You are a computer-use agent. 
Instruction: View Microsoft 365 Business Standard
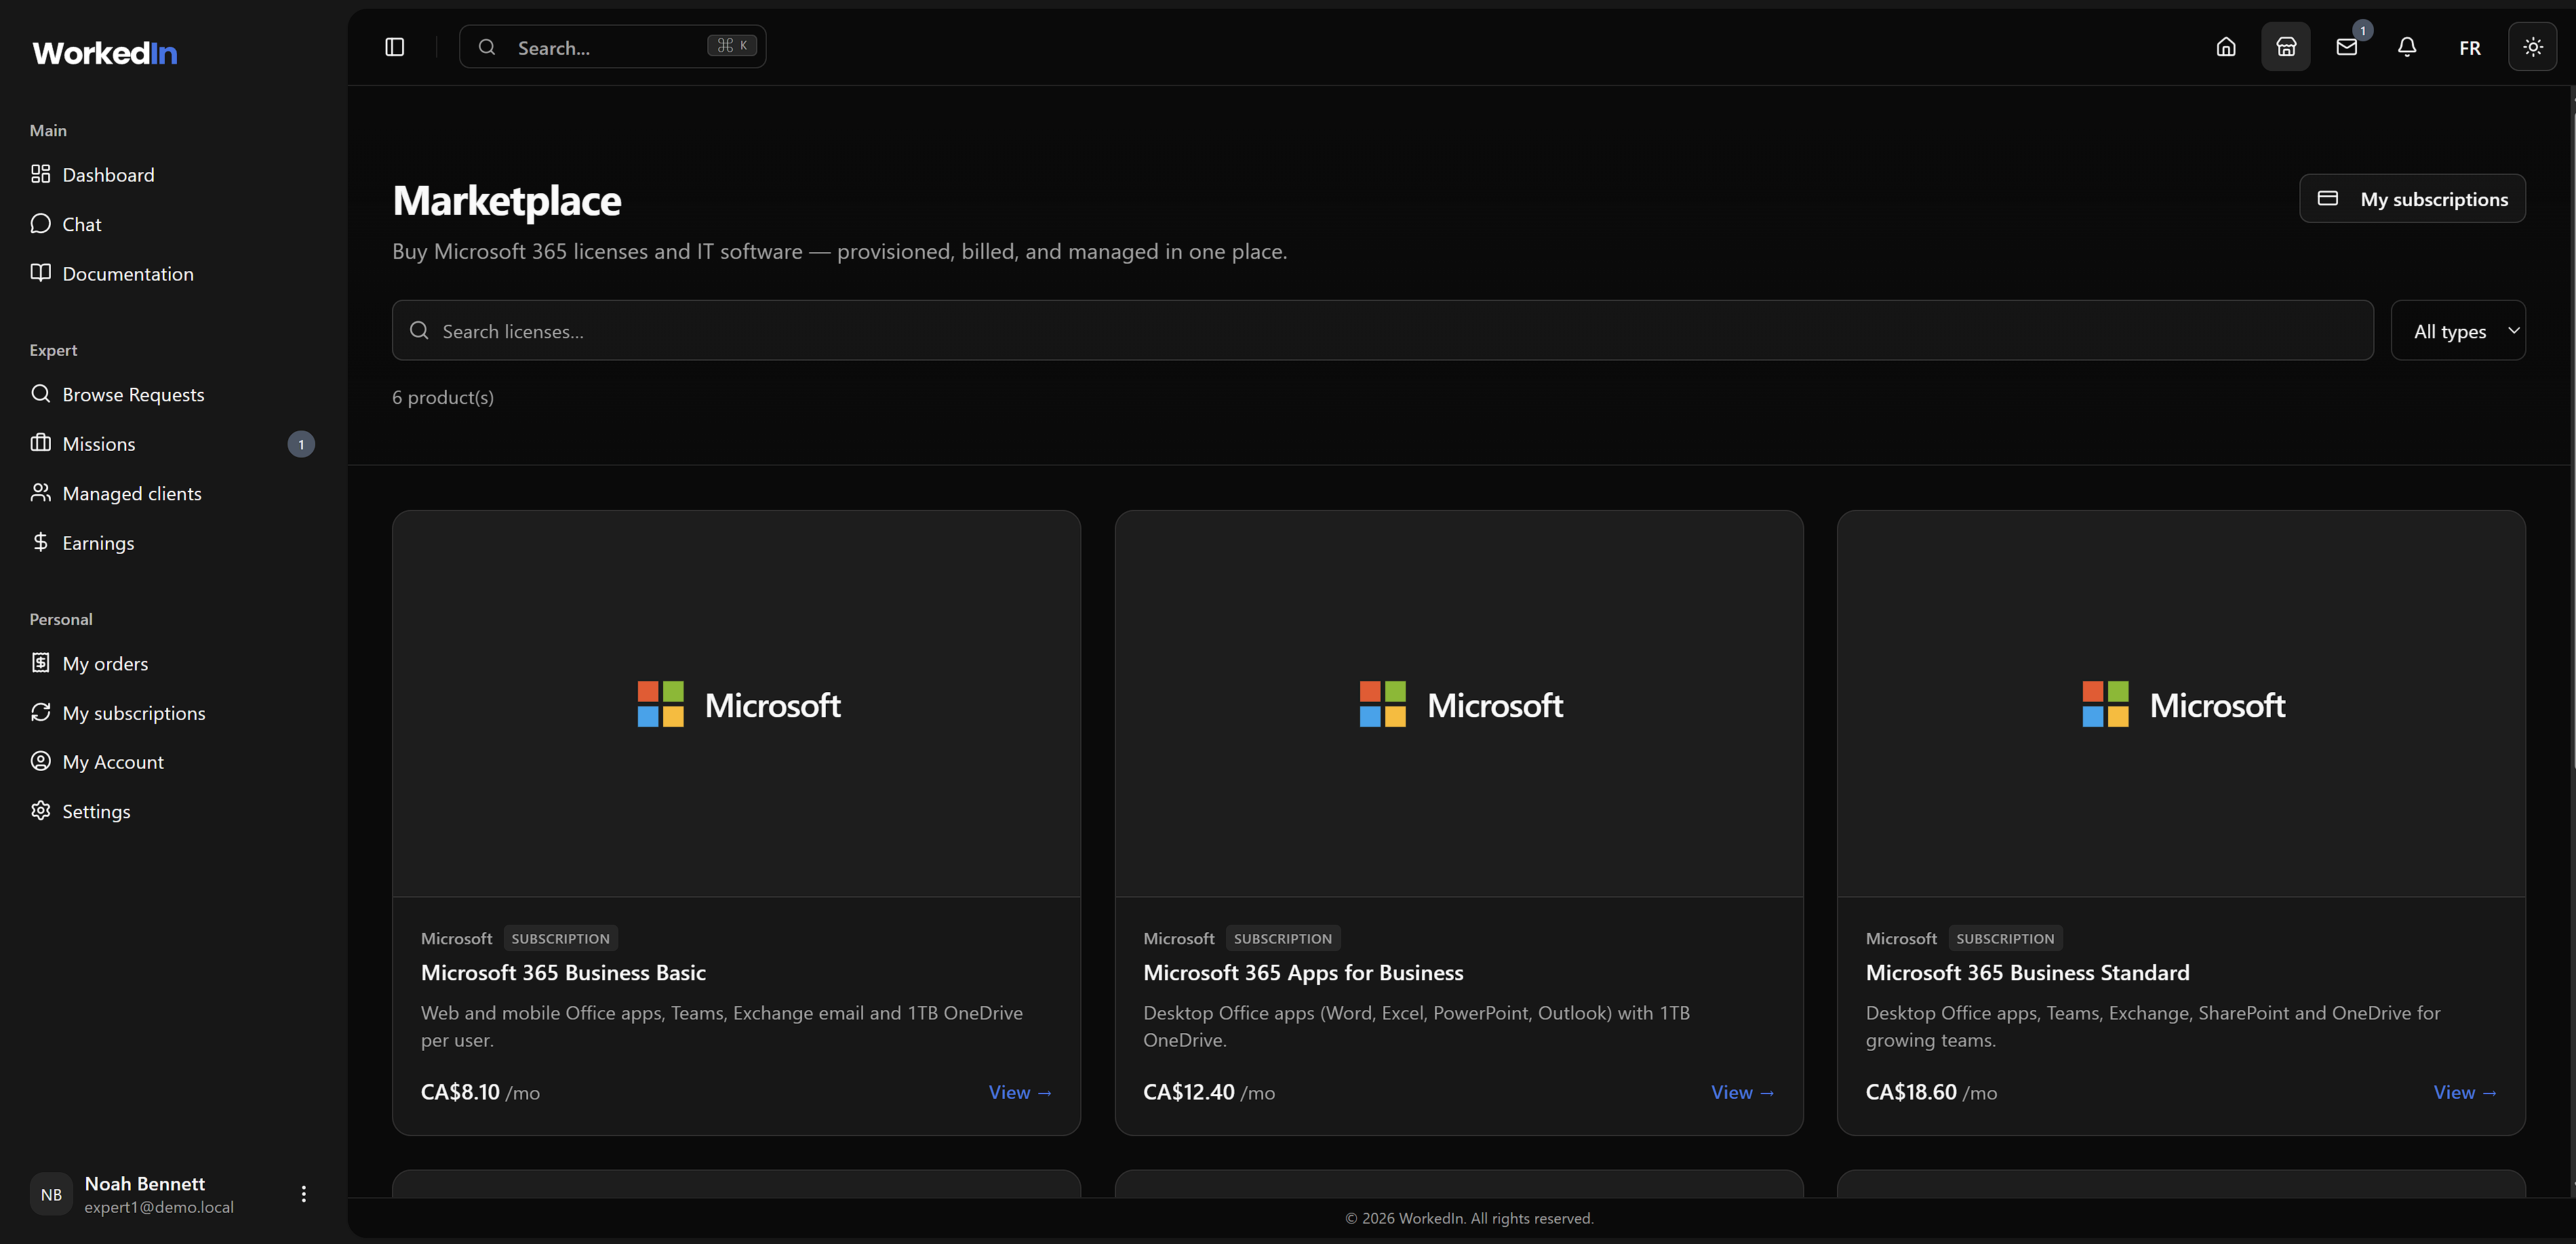(x=2465, y=1093)
